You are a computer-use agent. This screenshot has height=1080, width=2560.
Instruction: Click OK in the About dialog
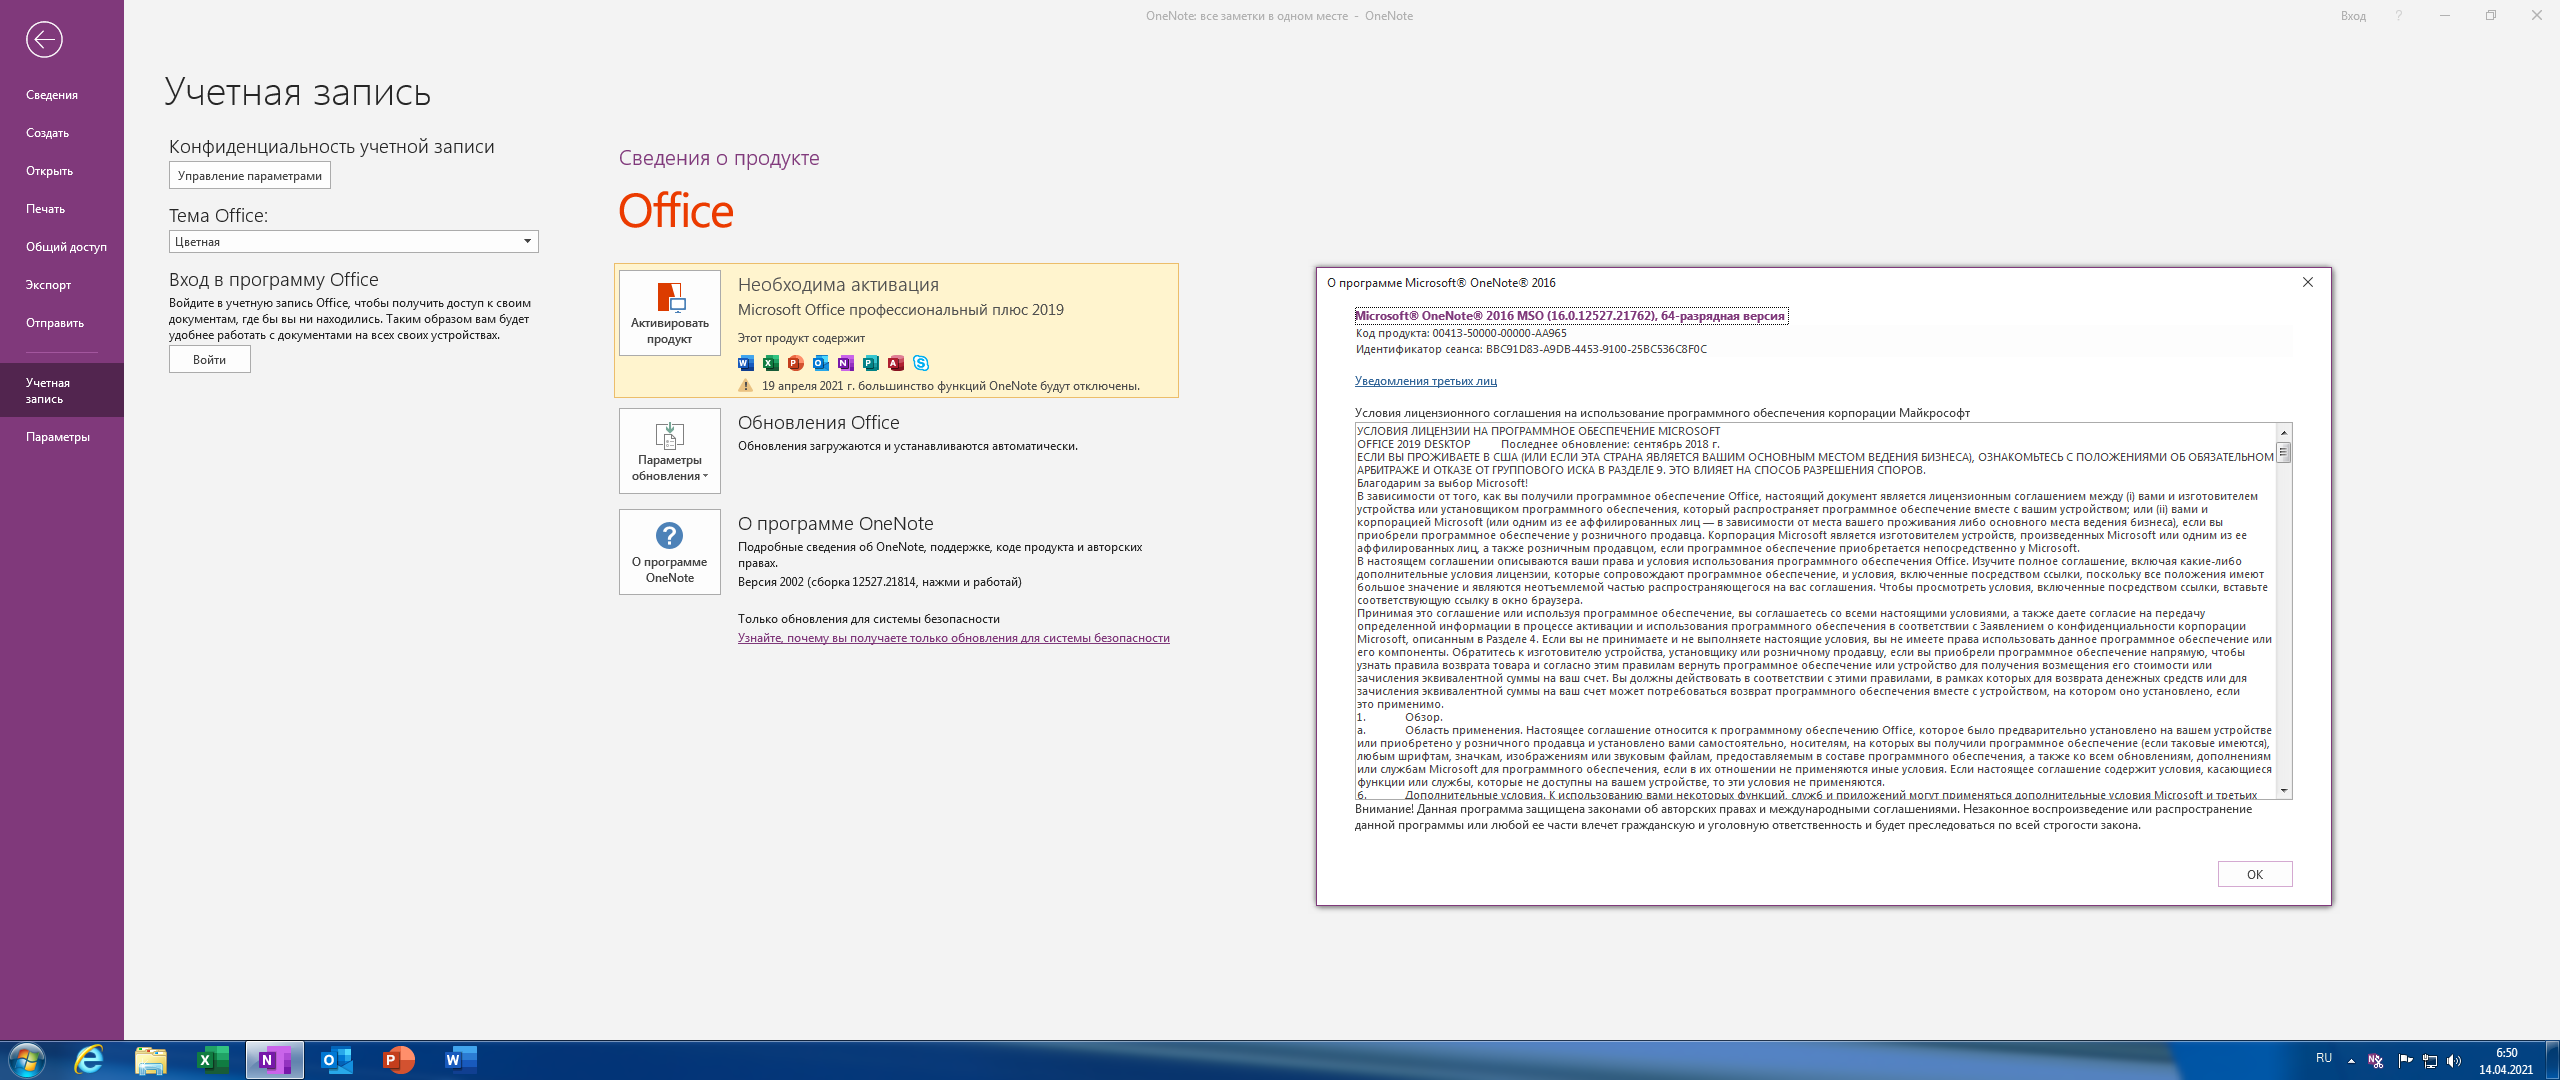coord(2254,874)
